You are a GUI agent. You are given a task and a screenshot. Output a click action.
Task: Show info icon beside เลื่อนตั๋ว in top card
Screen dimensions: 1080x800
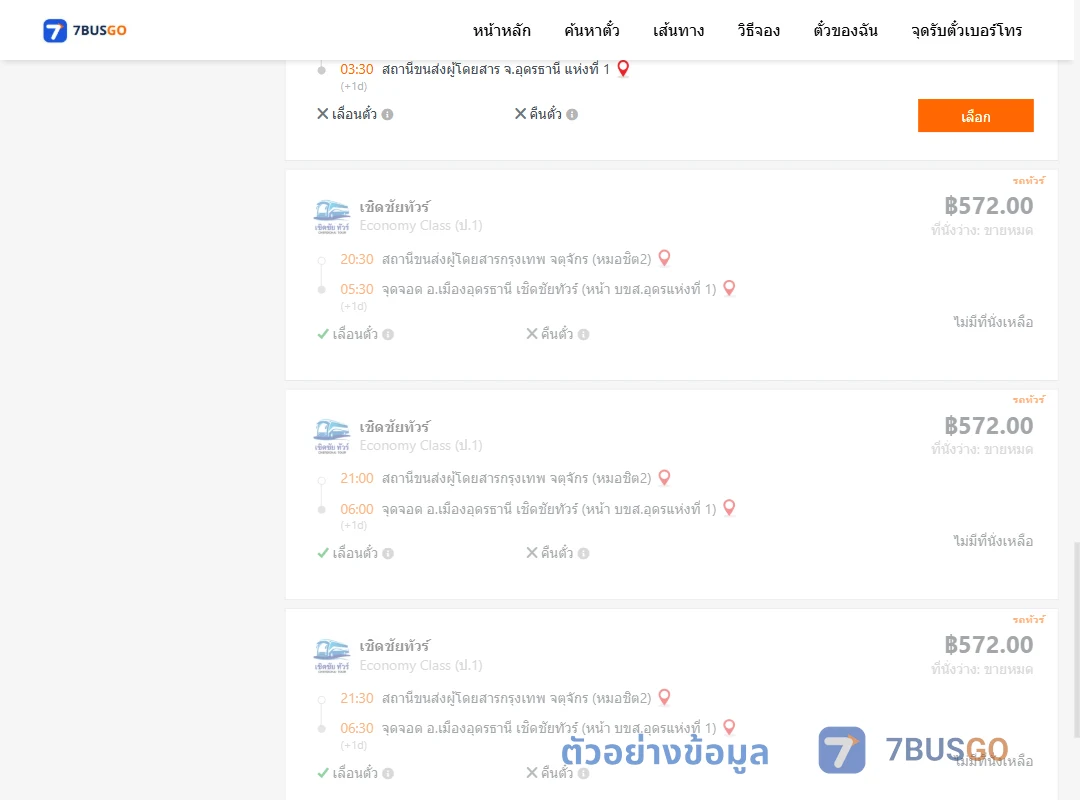(388, 114)
